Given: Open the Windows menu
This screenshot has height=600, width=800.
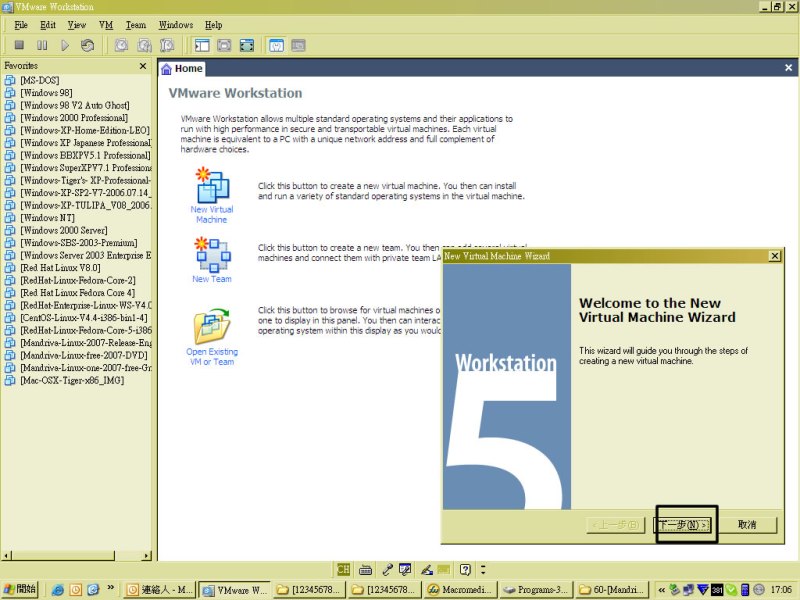Looking at the screenshot, I should (176, 25).
